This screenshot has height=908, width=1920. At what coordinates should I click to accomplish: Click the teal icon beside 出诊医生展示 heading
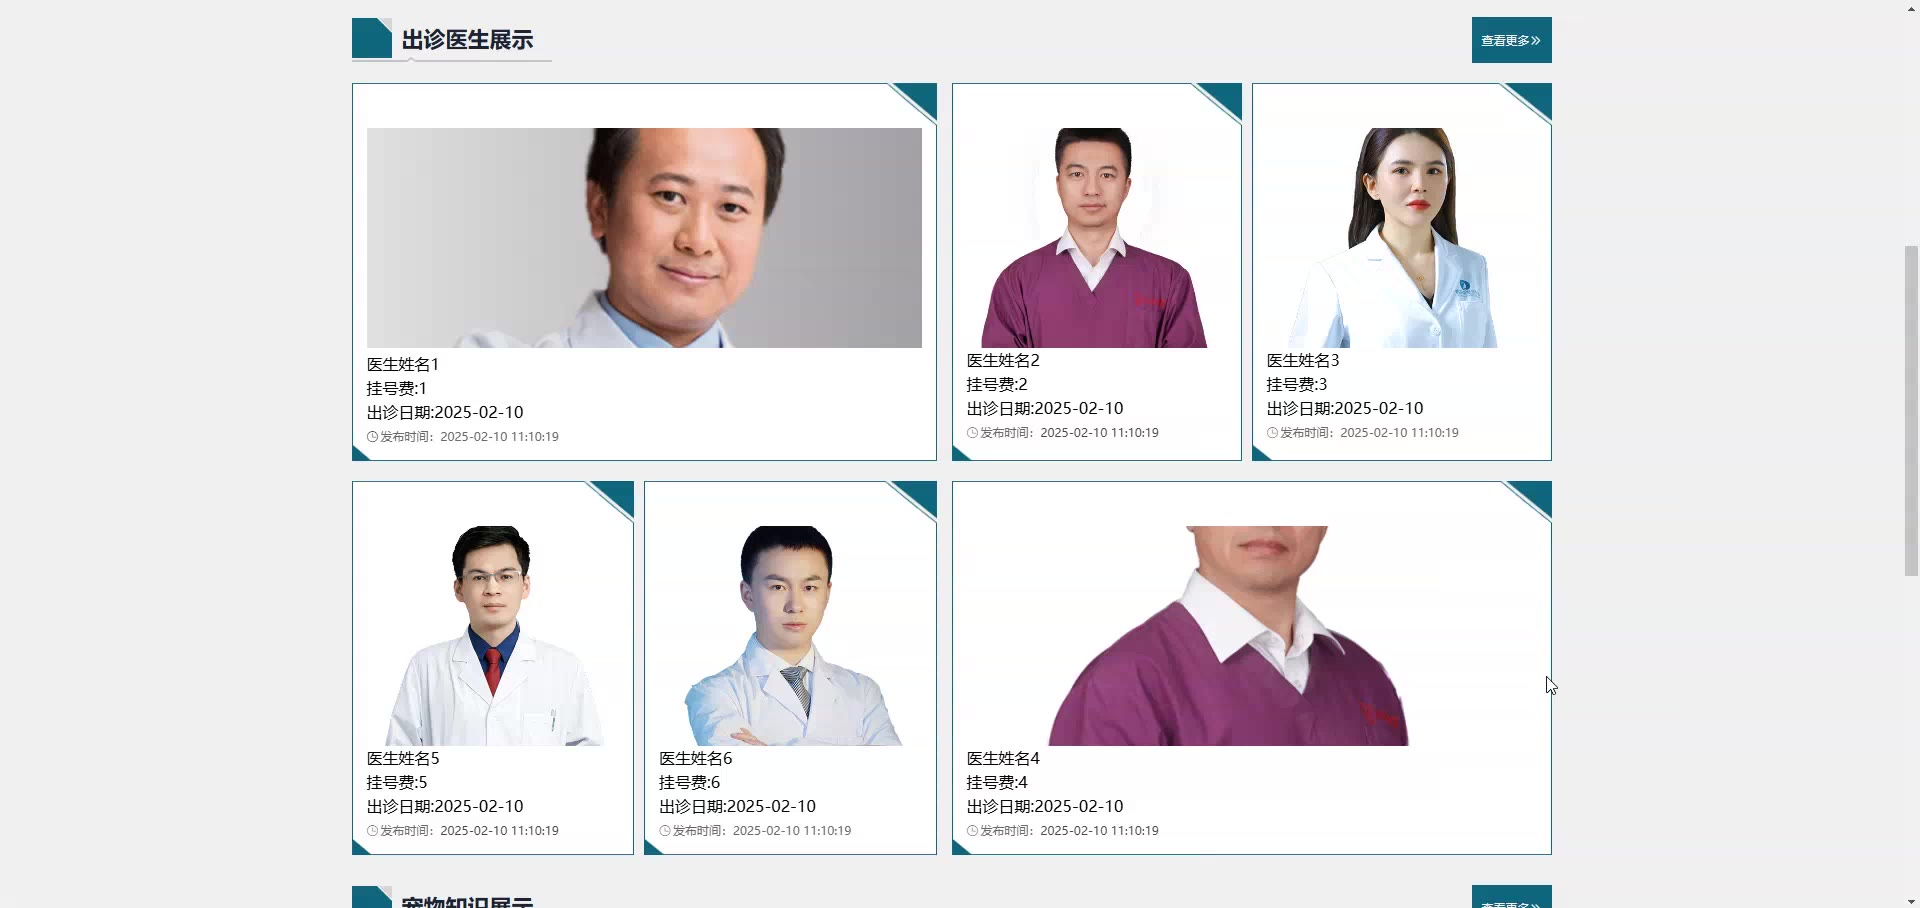pos(372,38)
